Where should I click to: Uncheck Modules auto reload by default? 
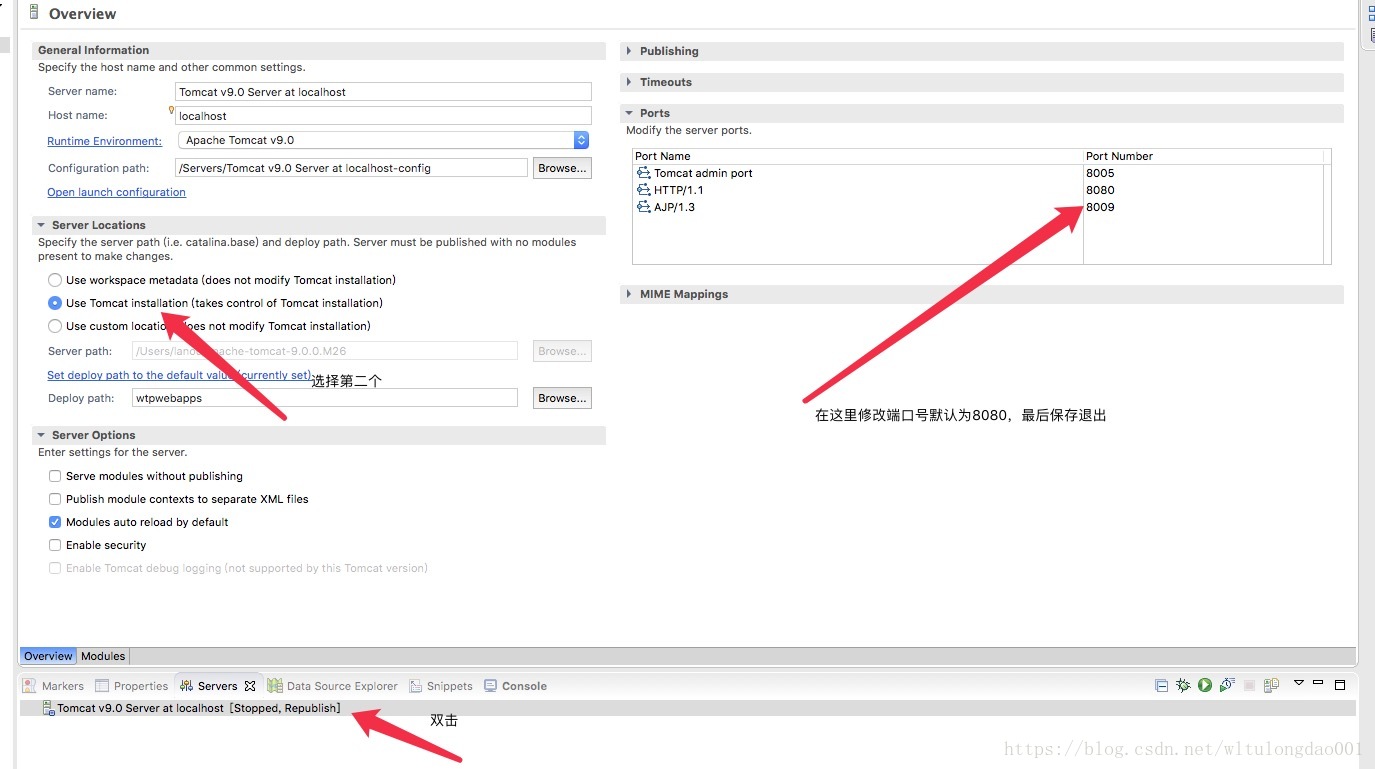click(x=55, y=522)
